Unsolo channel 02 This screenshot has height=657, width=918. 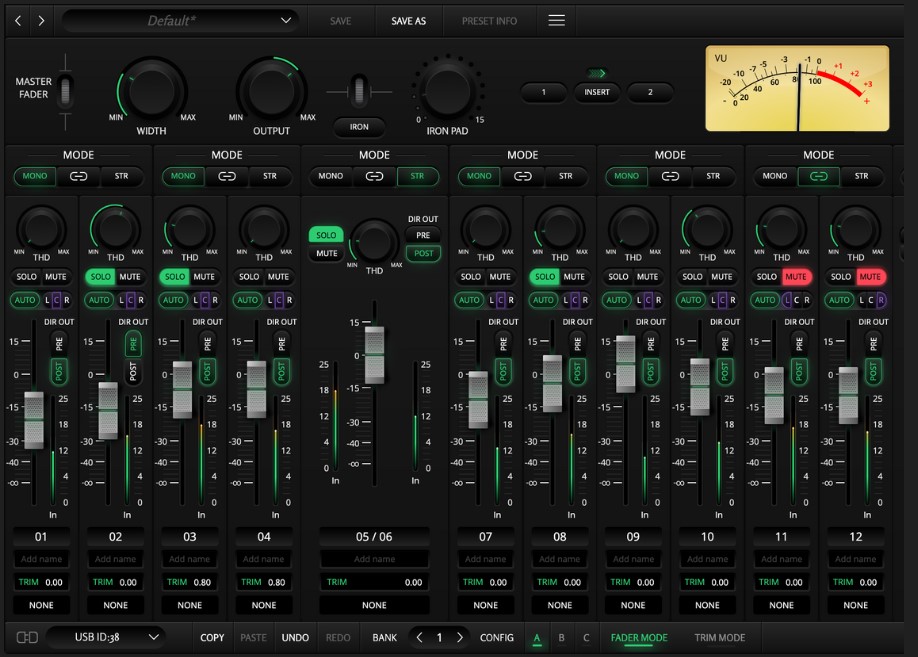[101, 277]
